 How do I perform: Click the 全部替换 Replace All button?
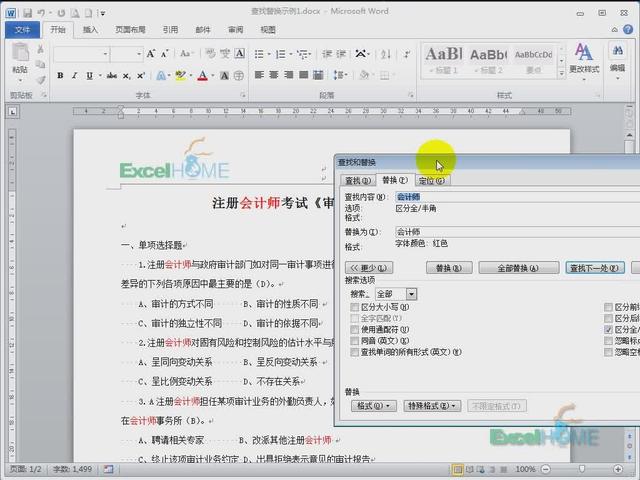[x=518, y=268]
